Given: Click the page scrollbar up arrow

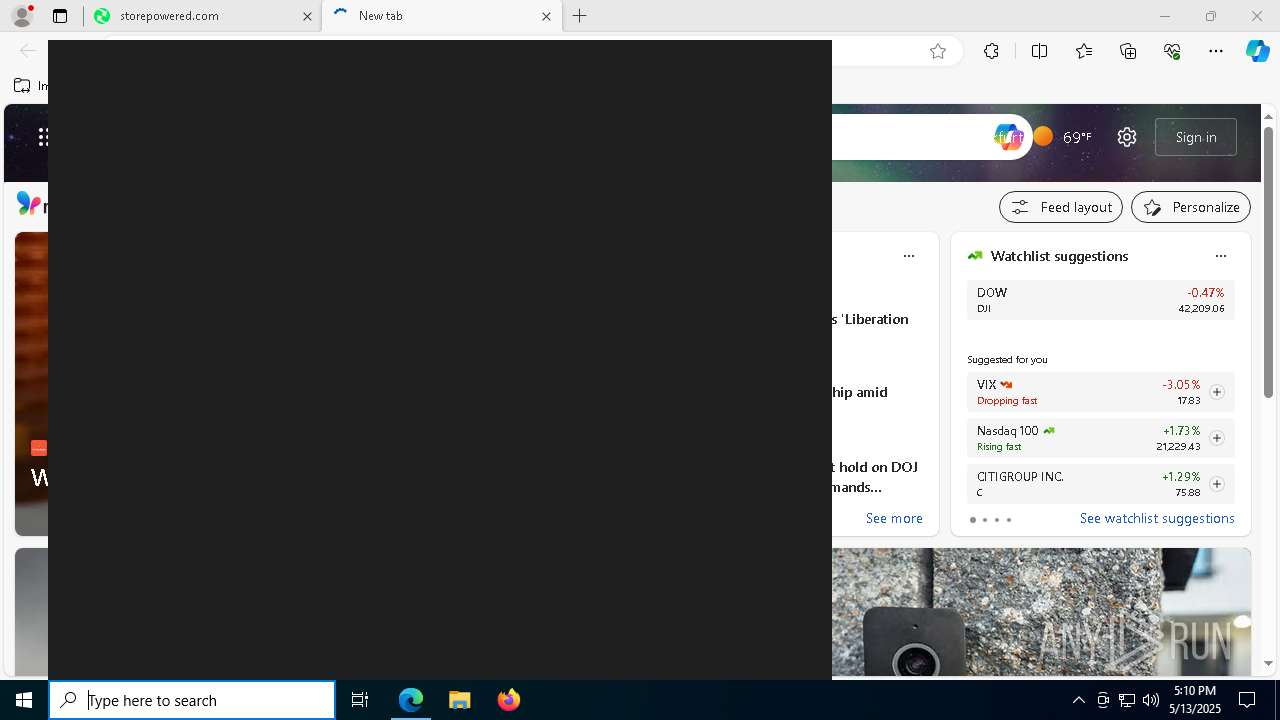Looking at the screenshot, I should pos(1268,117).
